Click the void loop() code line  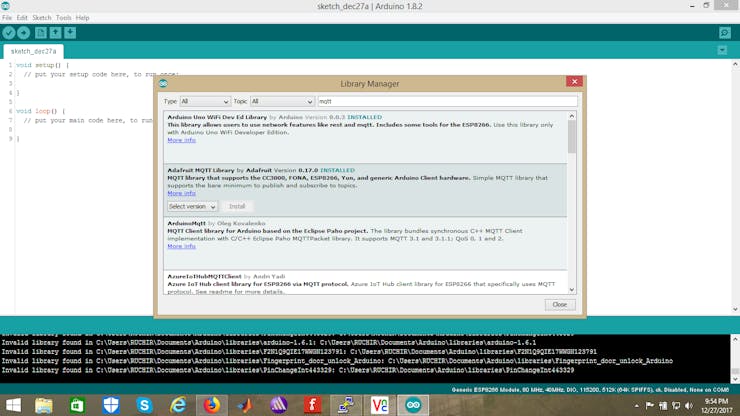(x=41, y=111)
